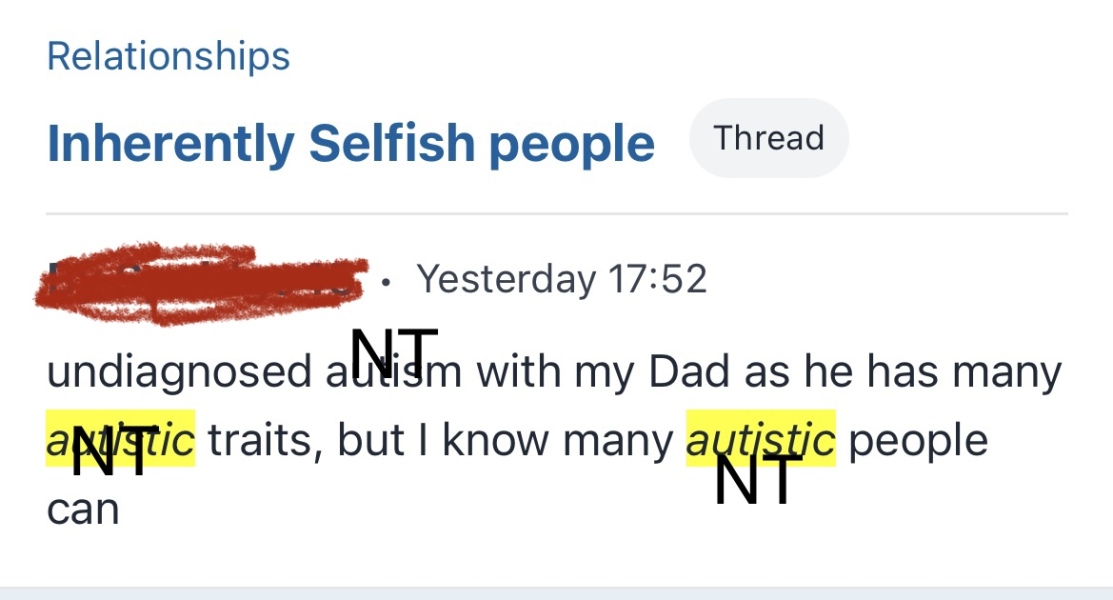Click the Yesterday 17:52 timestamp
This screenshot has width=1113, height=600.
pos(563,279)
